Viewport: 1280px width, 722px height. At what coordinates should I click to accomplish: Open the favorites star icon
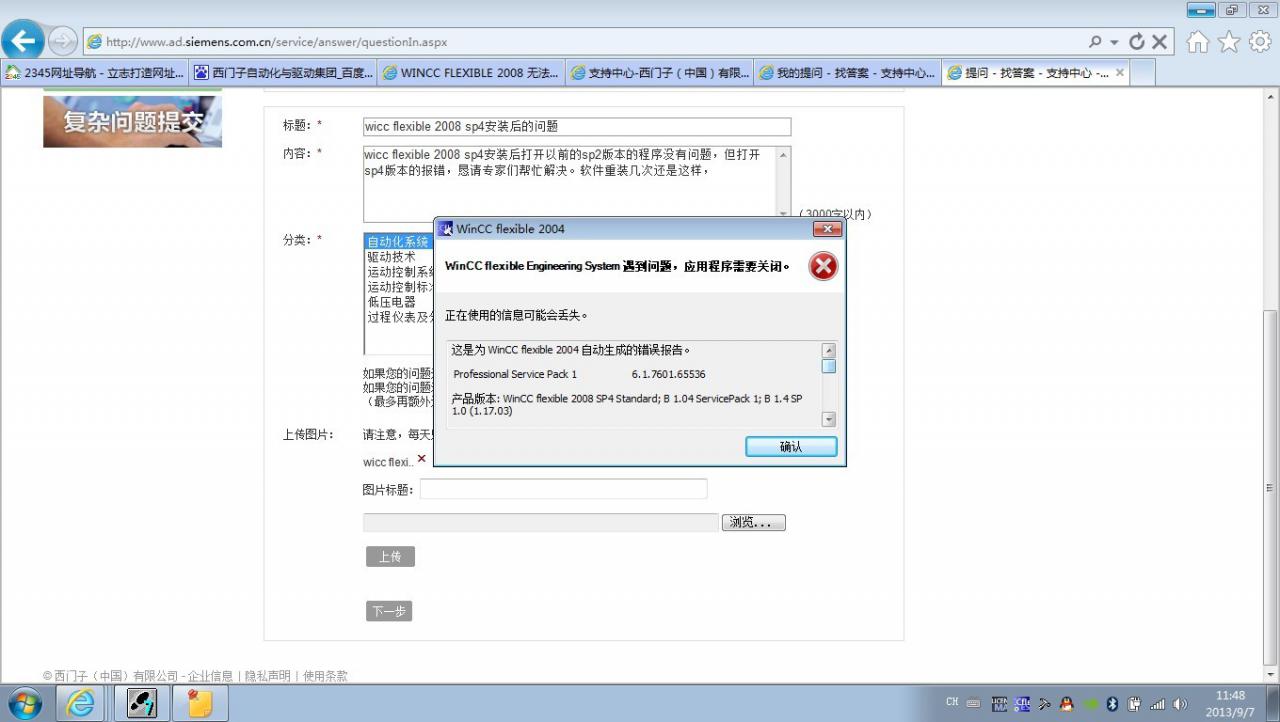[x=1229, y=42]
